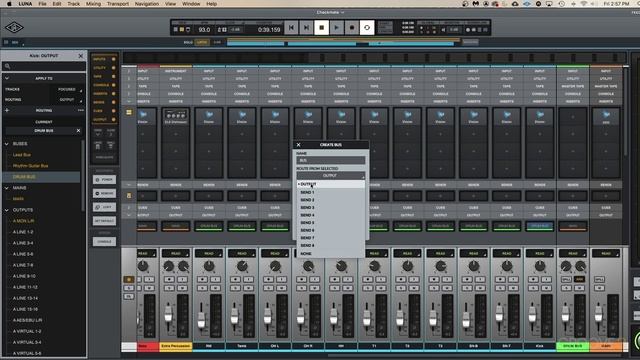Click the bus NAME input field
The height and width of the screenshot is (360, 640).
pos(330,160)
